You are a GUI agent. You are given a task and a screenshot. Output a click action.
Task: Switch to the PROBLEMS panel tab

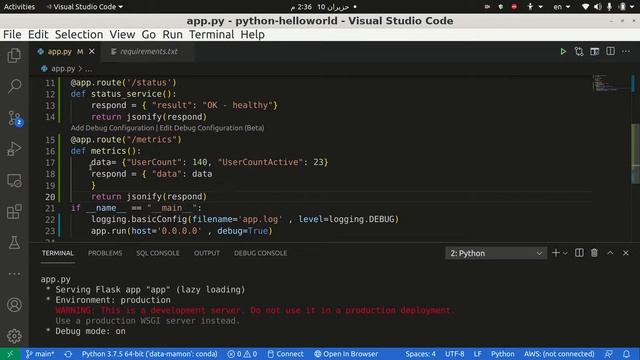[105, 253]
